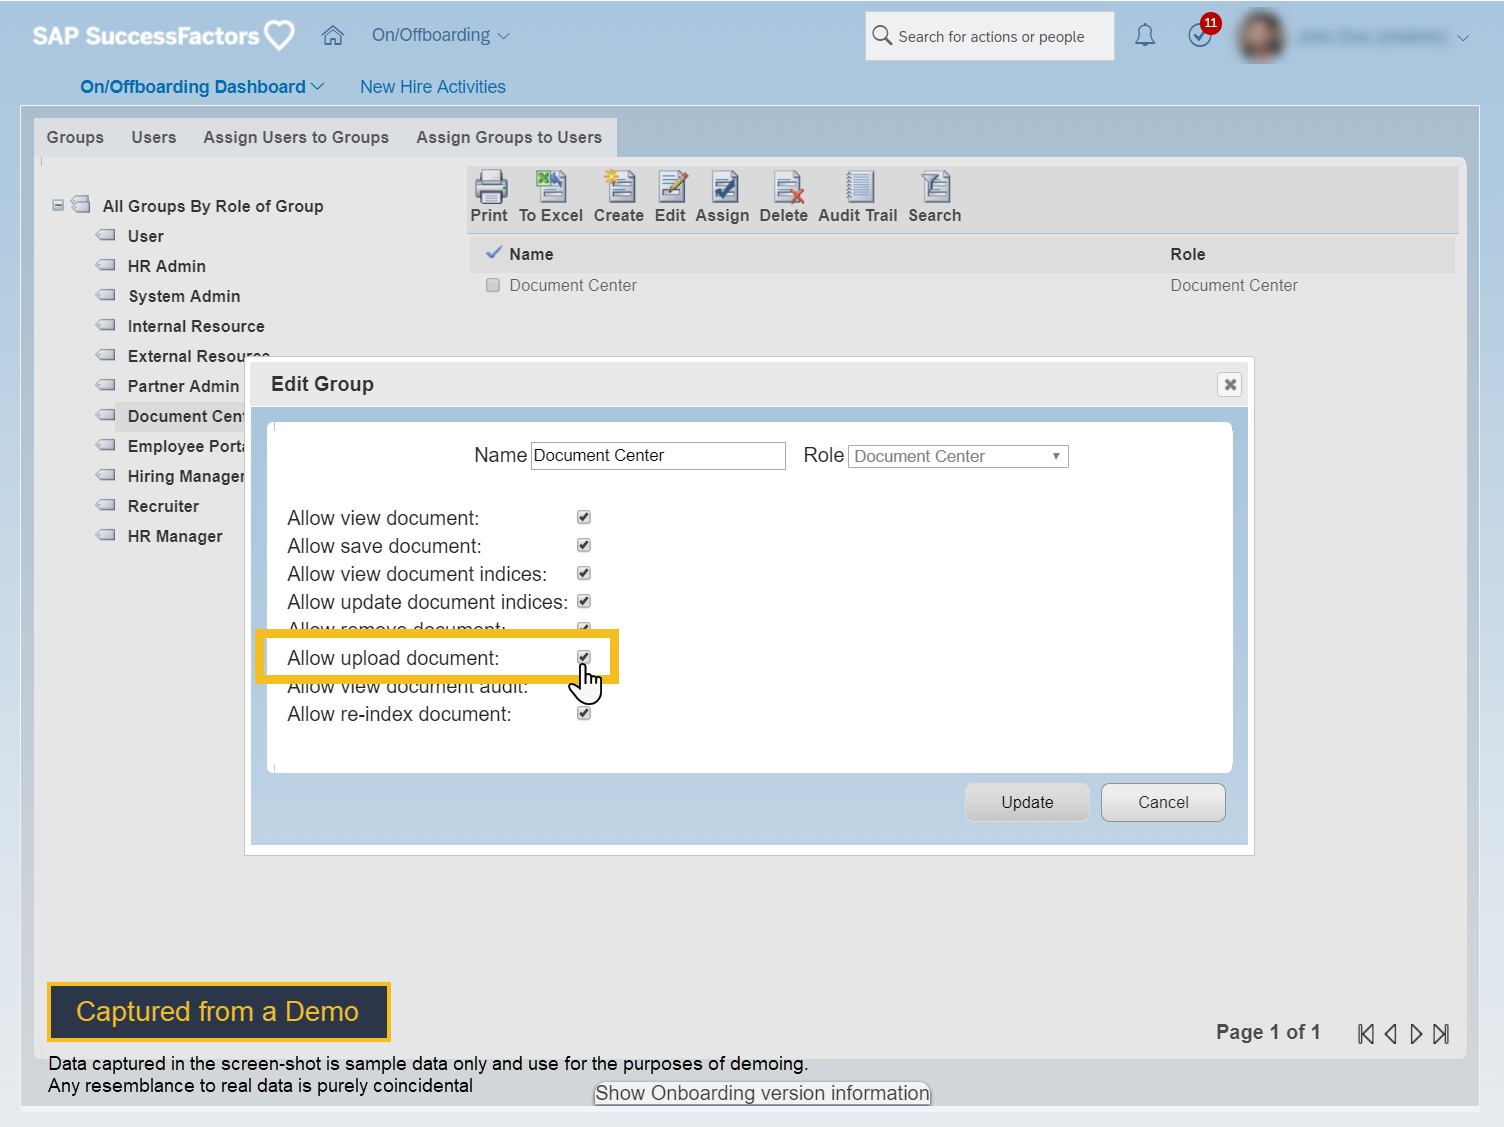Switch to the Groups tab
This screenshot has width=1504, height=1127.
click(x=75, y=137)
